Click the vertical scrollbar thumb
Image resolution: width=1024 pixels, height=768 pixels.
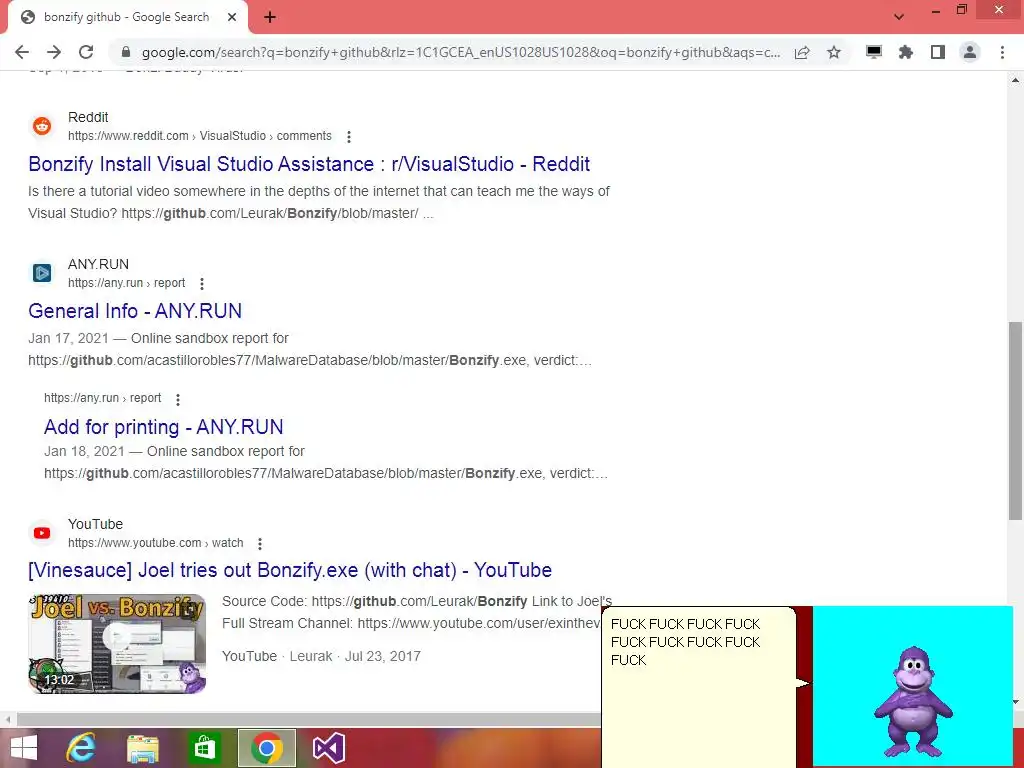1015,421
